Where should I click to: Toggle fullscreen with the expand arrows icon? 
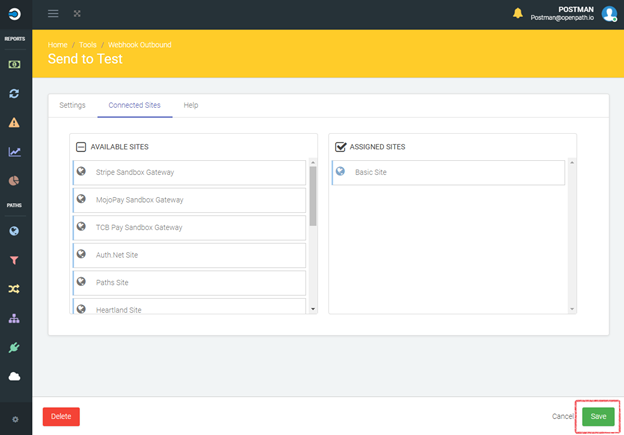coord(77,14)
